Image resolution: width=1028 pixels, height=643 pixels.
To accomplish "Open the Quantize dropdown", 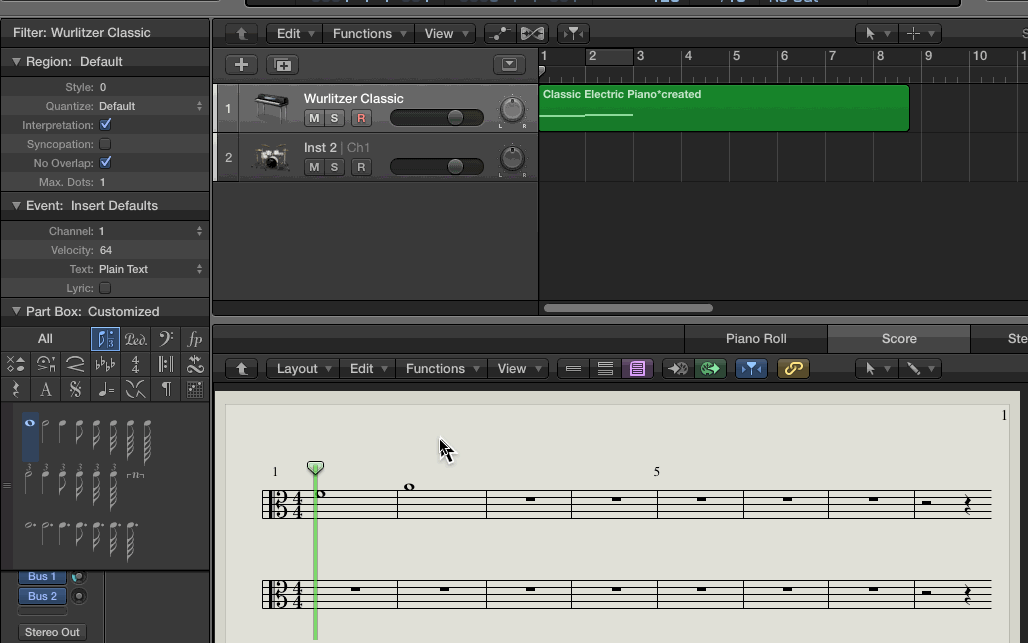I will (150, 106).
